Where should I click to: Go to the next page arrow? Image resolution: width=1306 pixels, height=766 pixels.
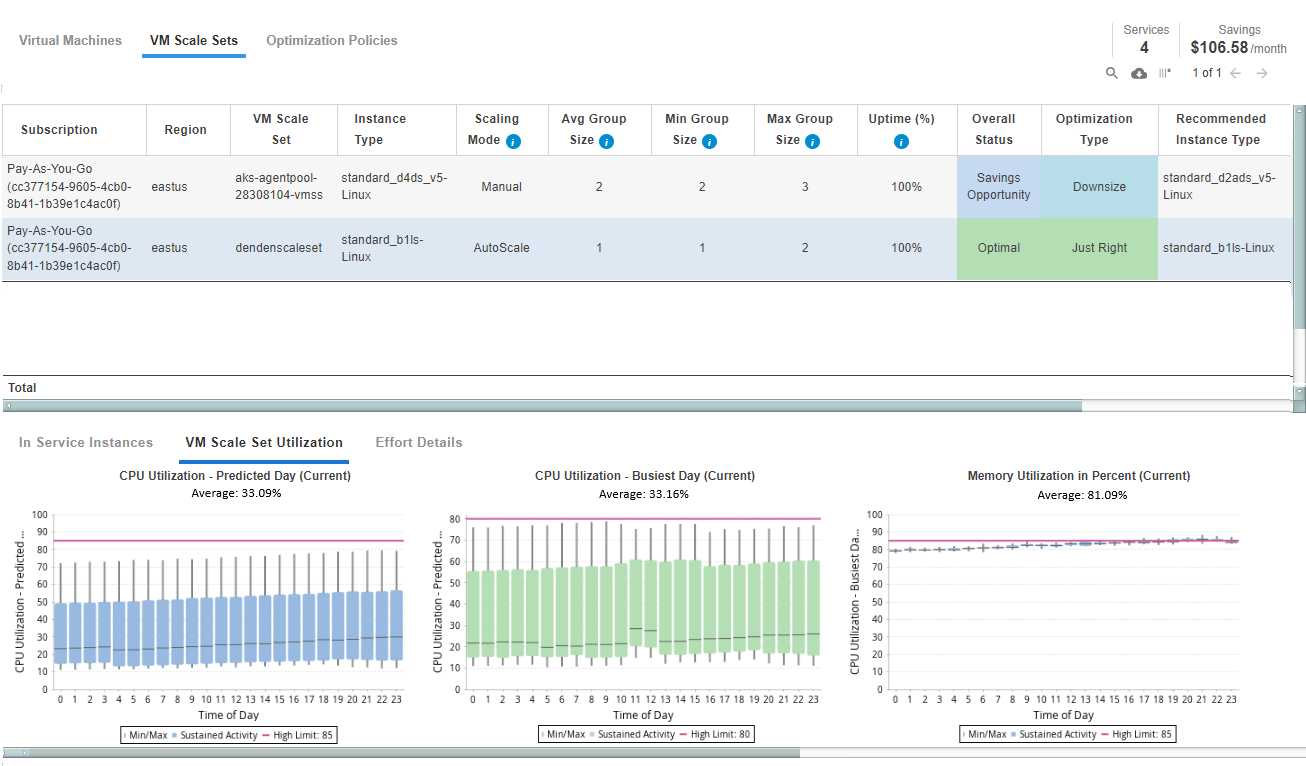(x=1262, y=73)
